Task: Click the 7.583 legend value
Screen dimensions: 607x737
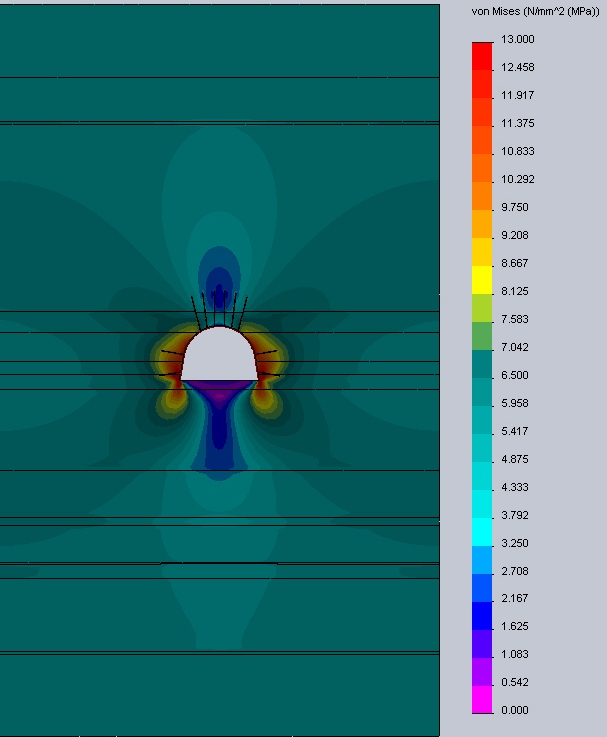Action: click(x=515, y=319)
